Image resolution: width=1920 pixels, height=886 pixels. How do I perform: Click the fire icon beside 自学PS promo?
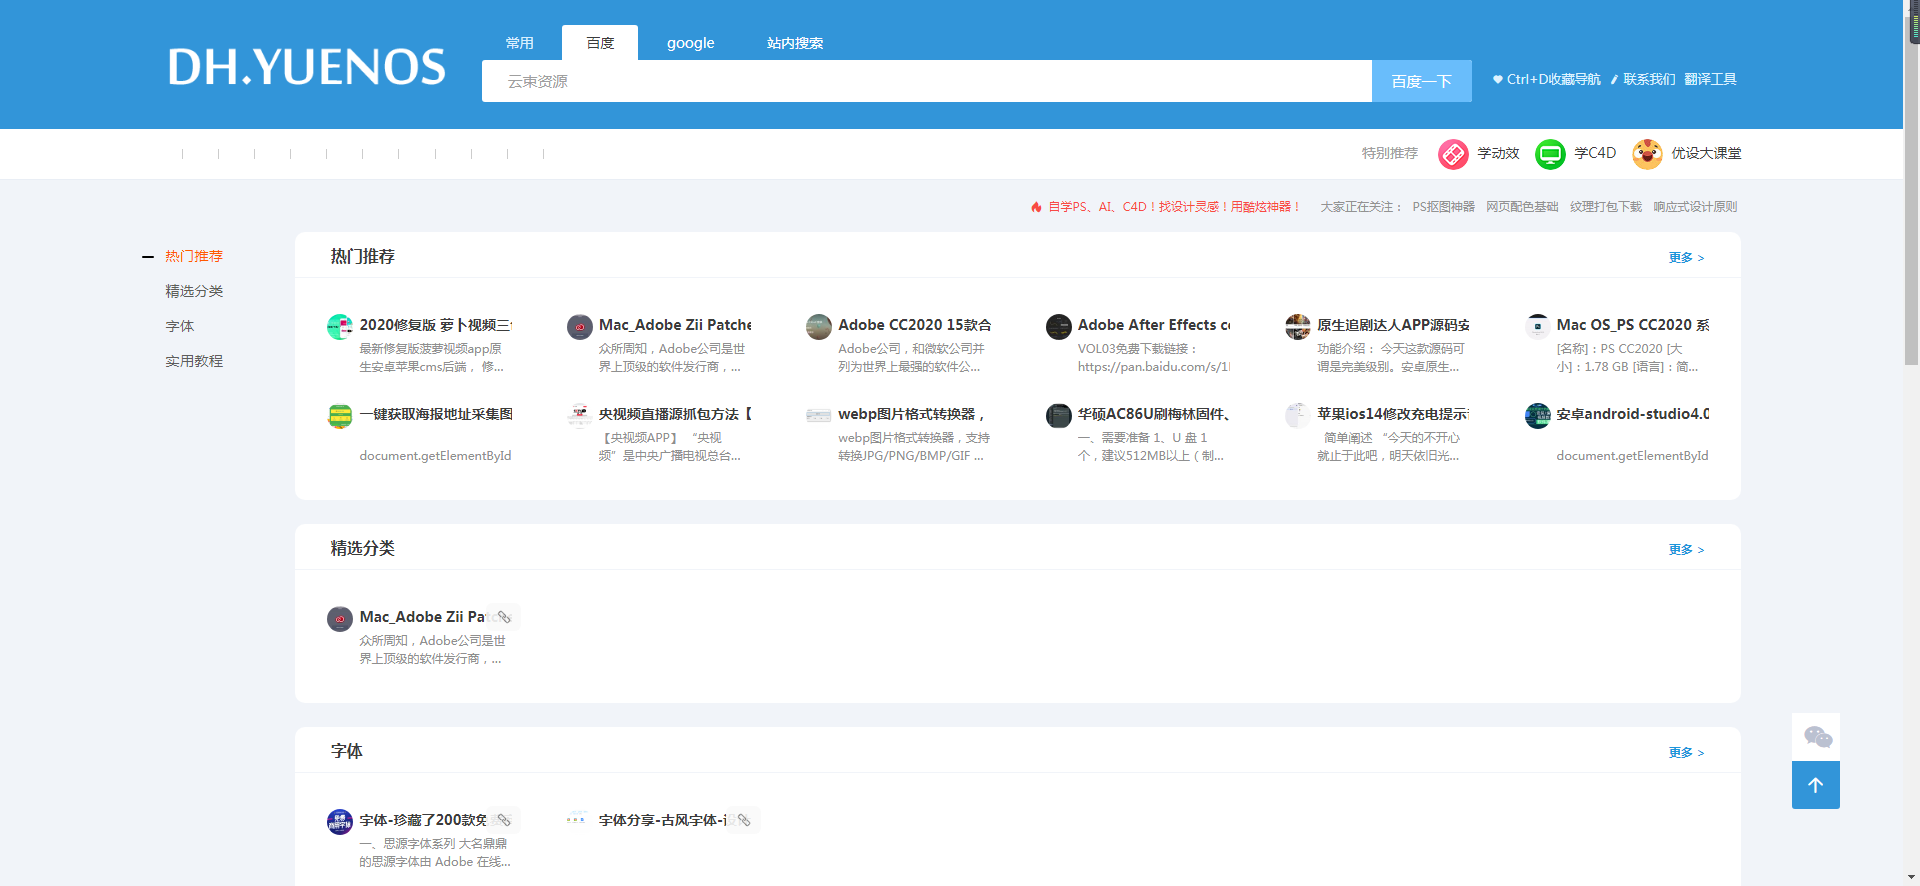pyautogui.click(x=1036, y=207)
